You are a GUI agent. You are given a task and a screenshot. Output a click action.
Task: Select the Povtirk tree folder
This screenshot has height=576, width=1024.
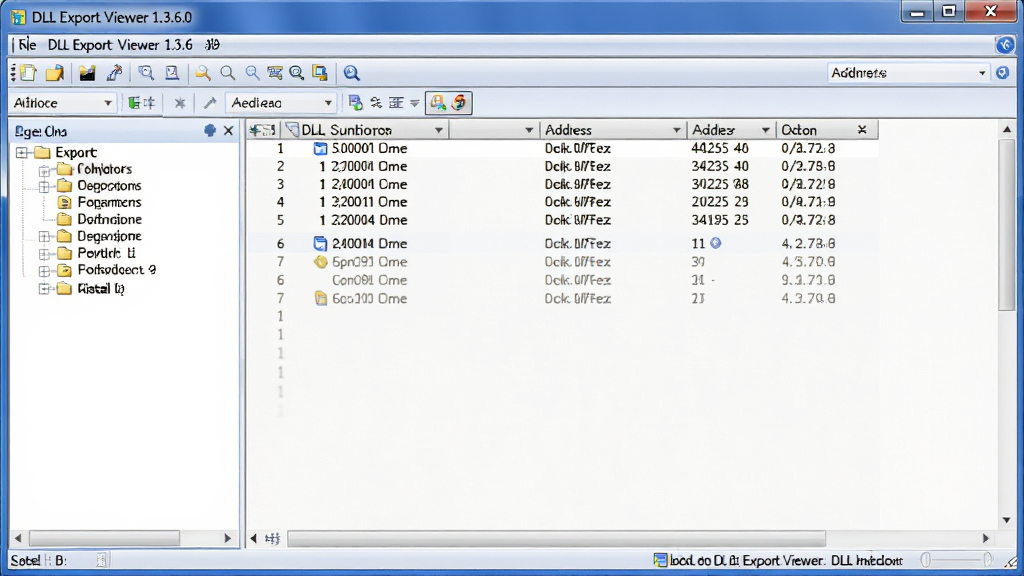coord(106,253)
